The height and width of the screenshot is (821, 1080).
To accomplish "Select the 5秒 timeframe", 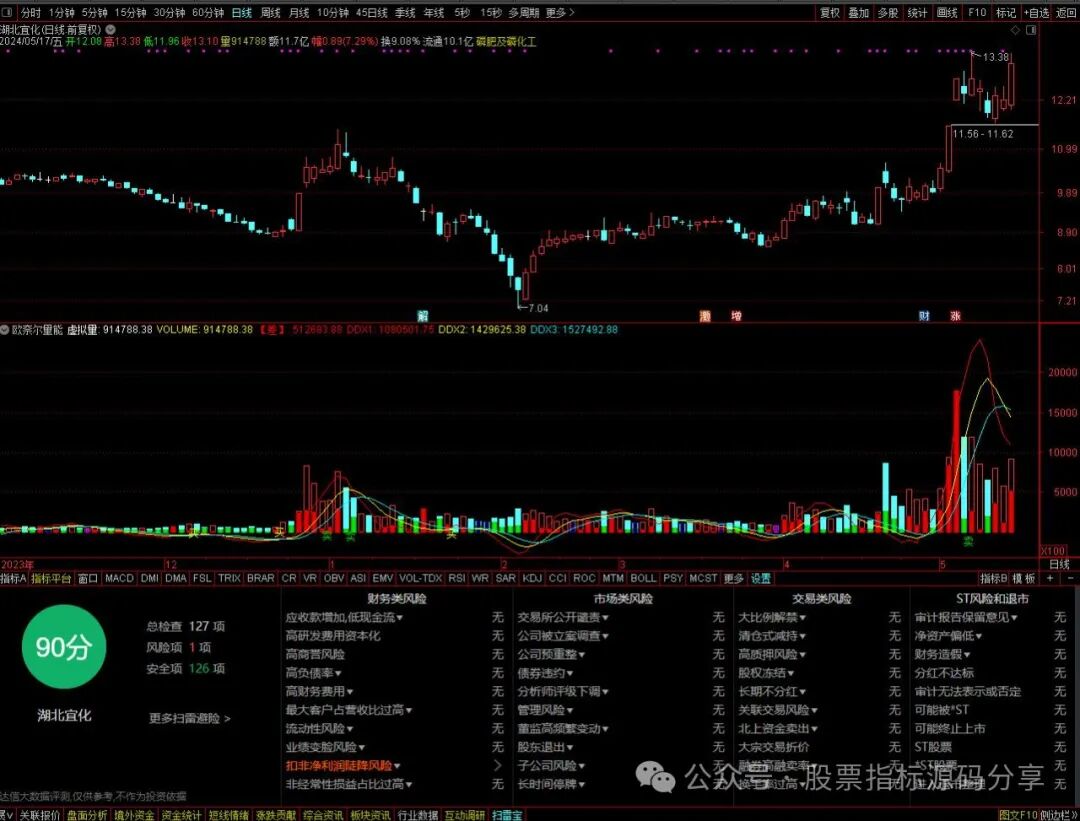I will 462,12.
